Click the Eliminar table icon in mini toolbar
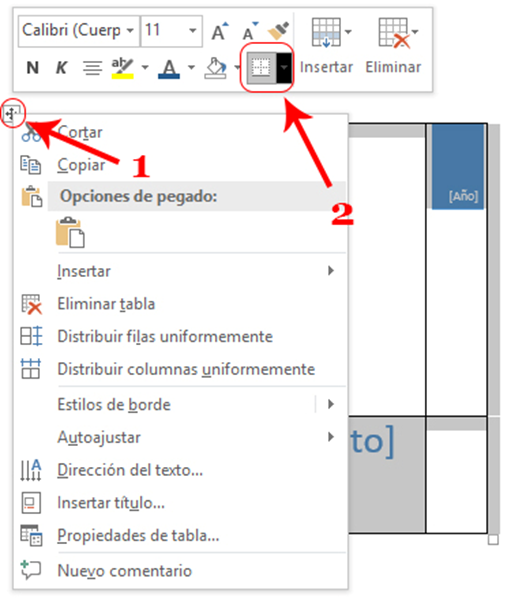The width and height of the screenshot is (511, 605). [394, 33]
